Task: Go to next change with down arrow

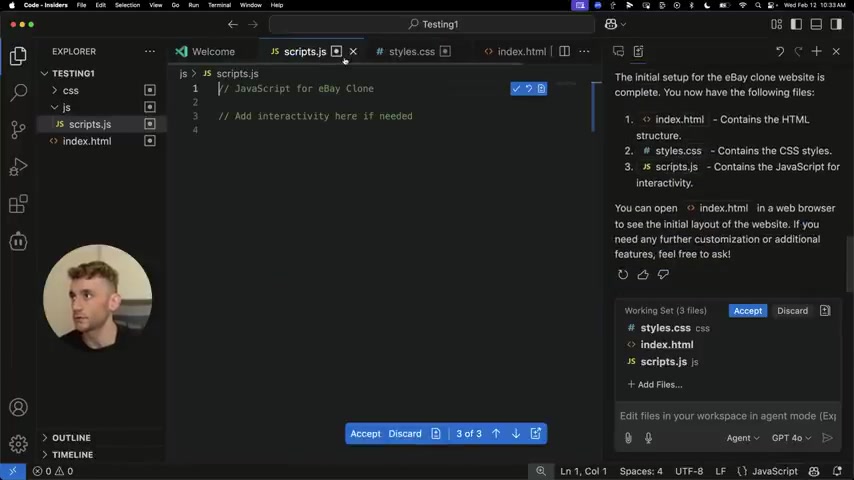Action: tap(516, 434)
